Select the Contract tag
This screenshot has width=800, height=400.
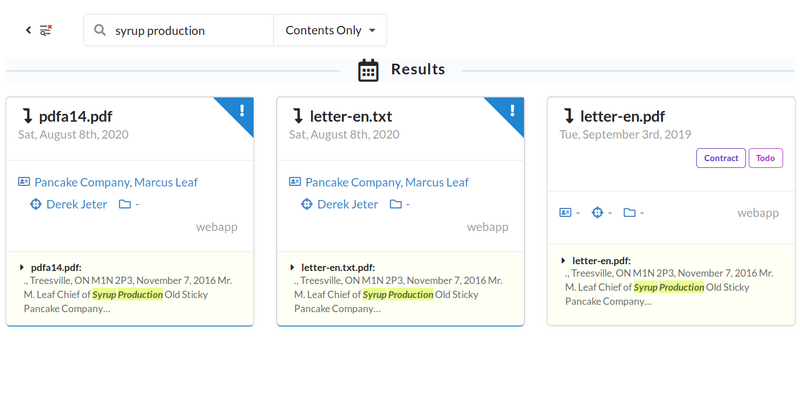click(x=720, y=158)
